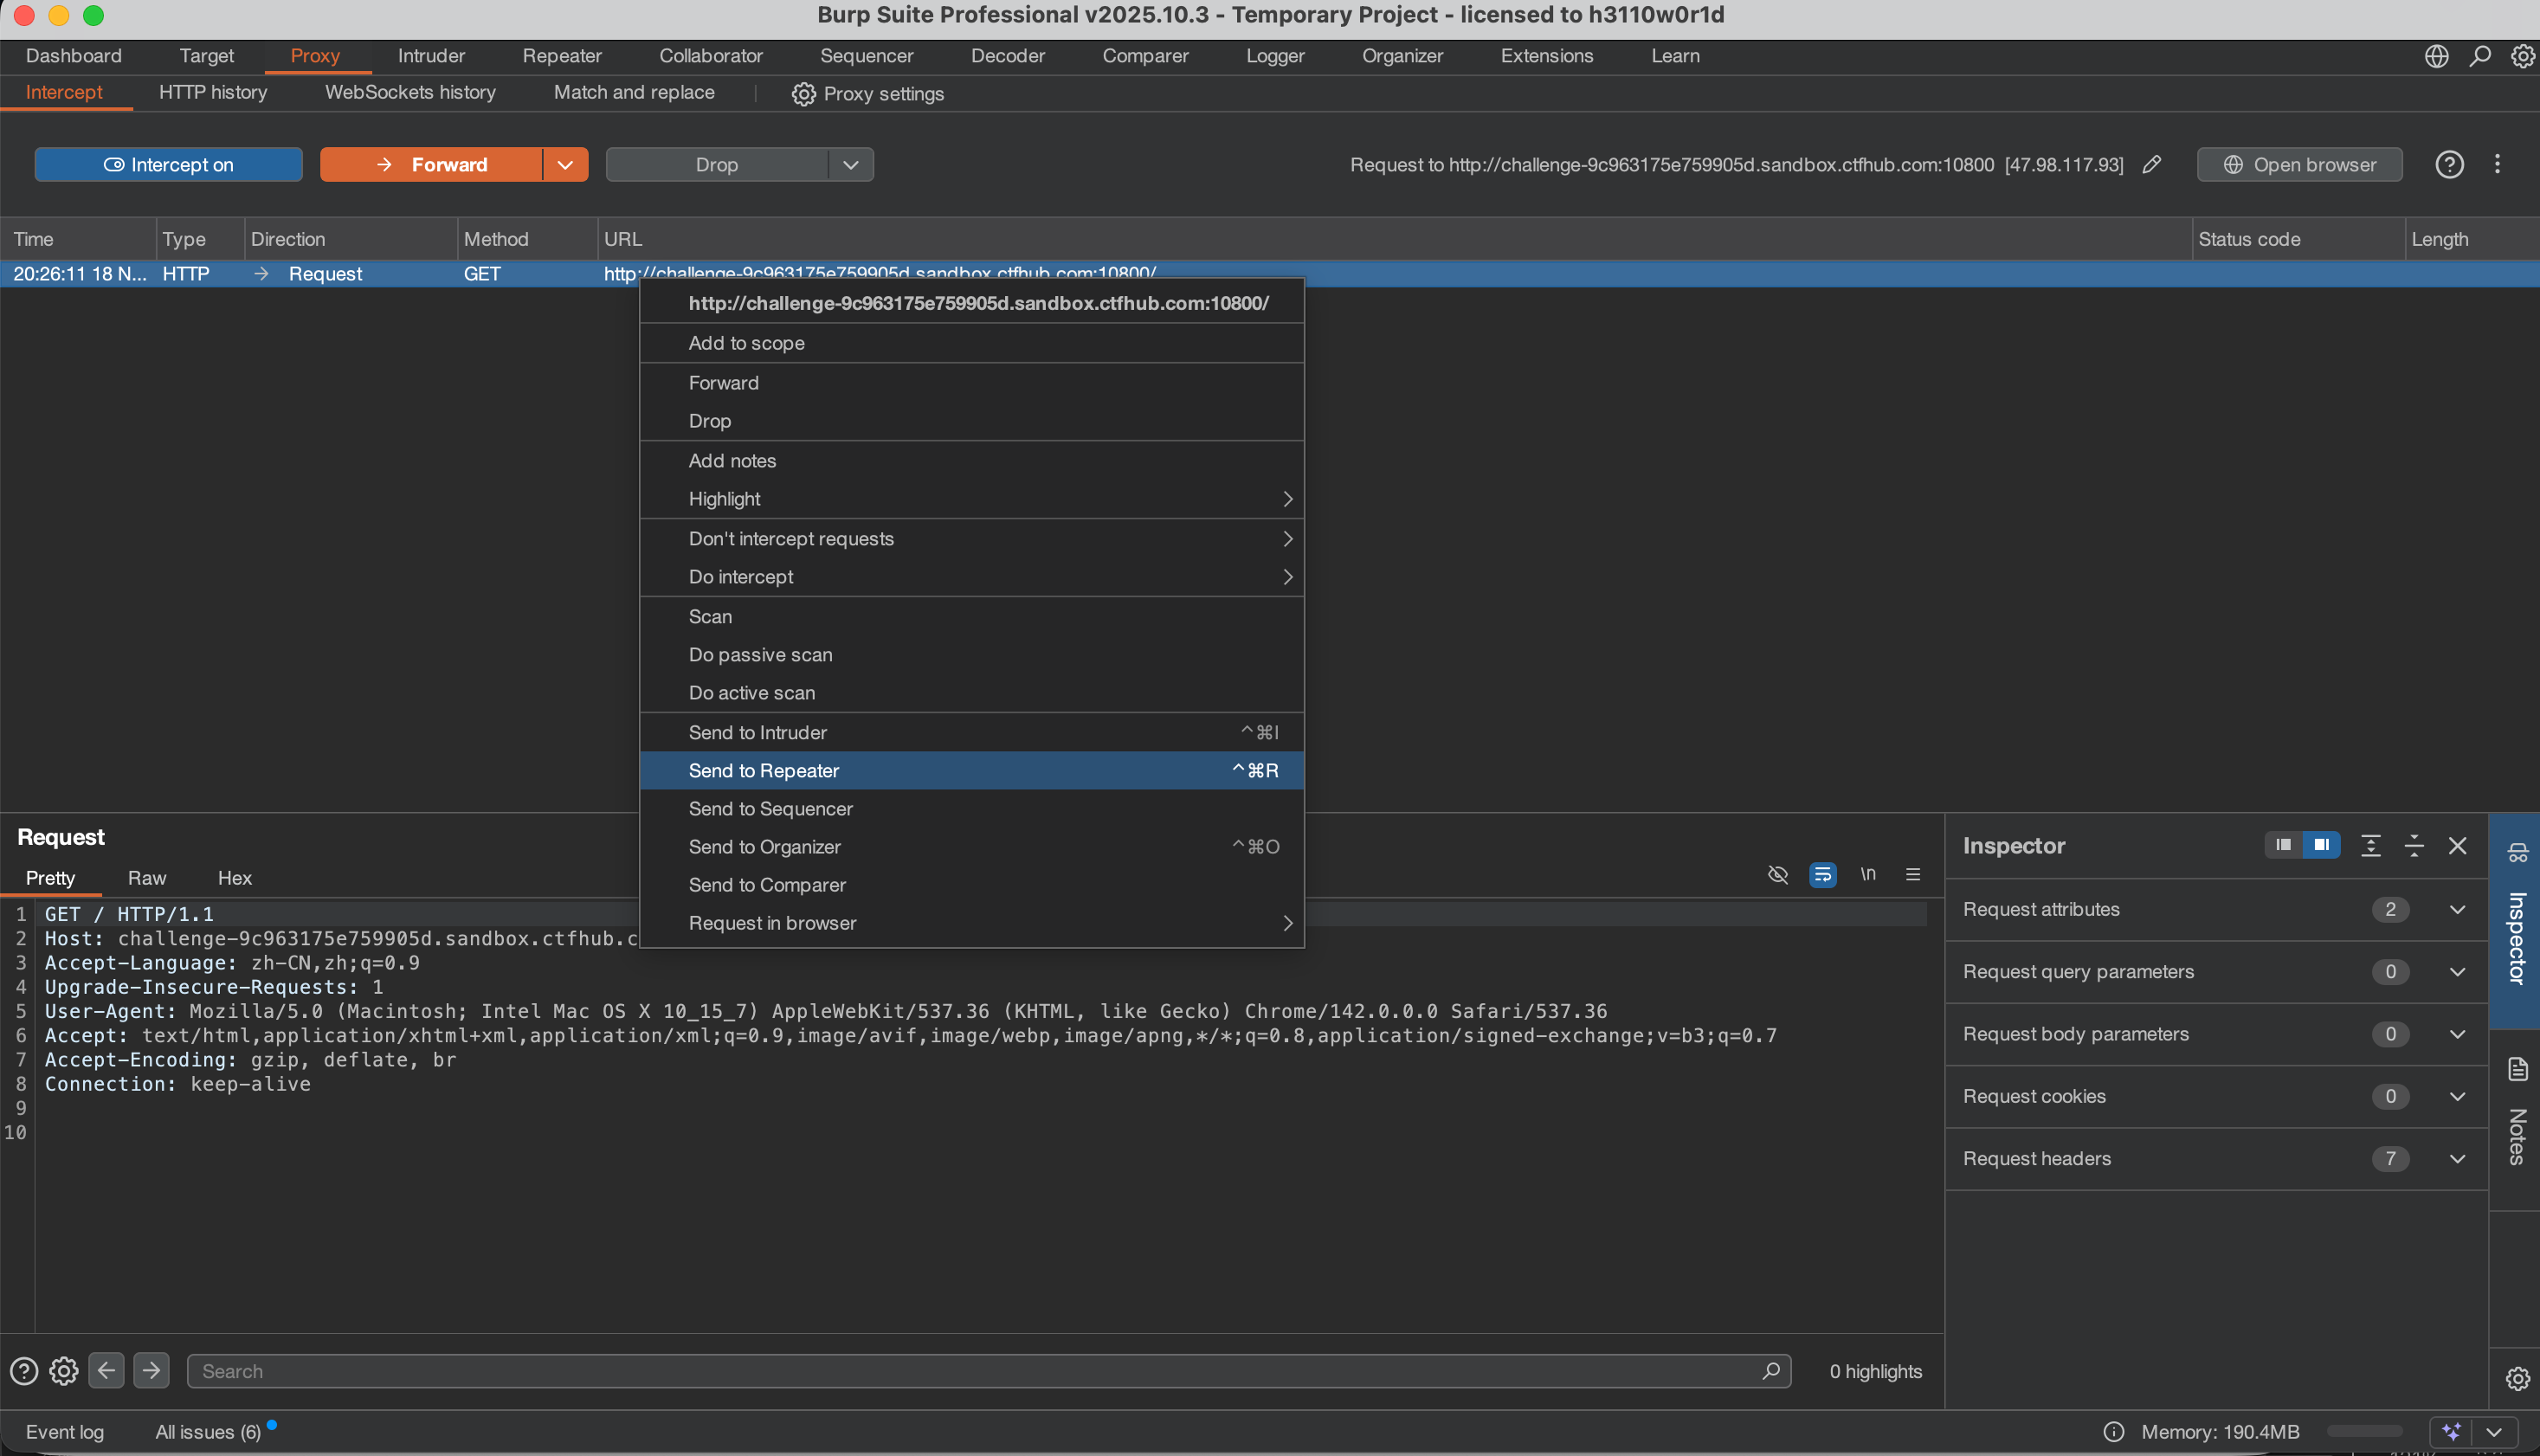Switch to the HTTP history tab
The image size is (2540, 1456).
(x=213, y=92)
